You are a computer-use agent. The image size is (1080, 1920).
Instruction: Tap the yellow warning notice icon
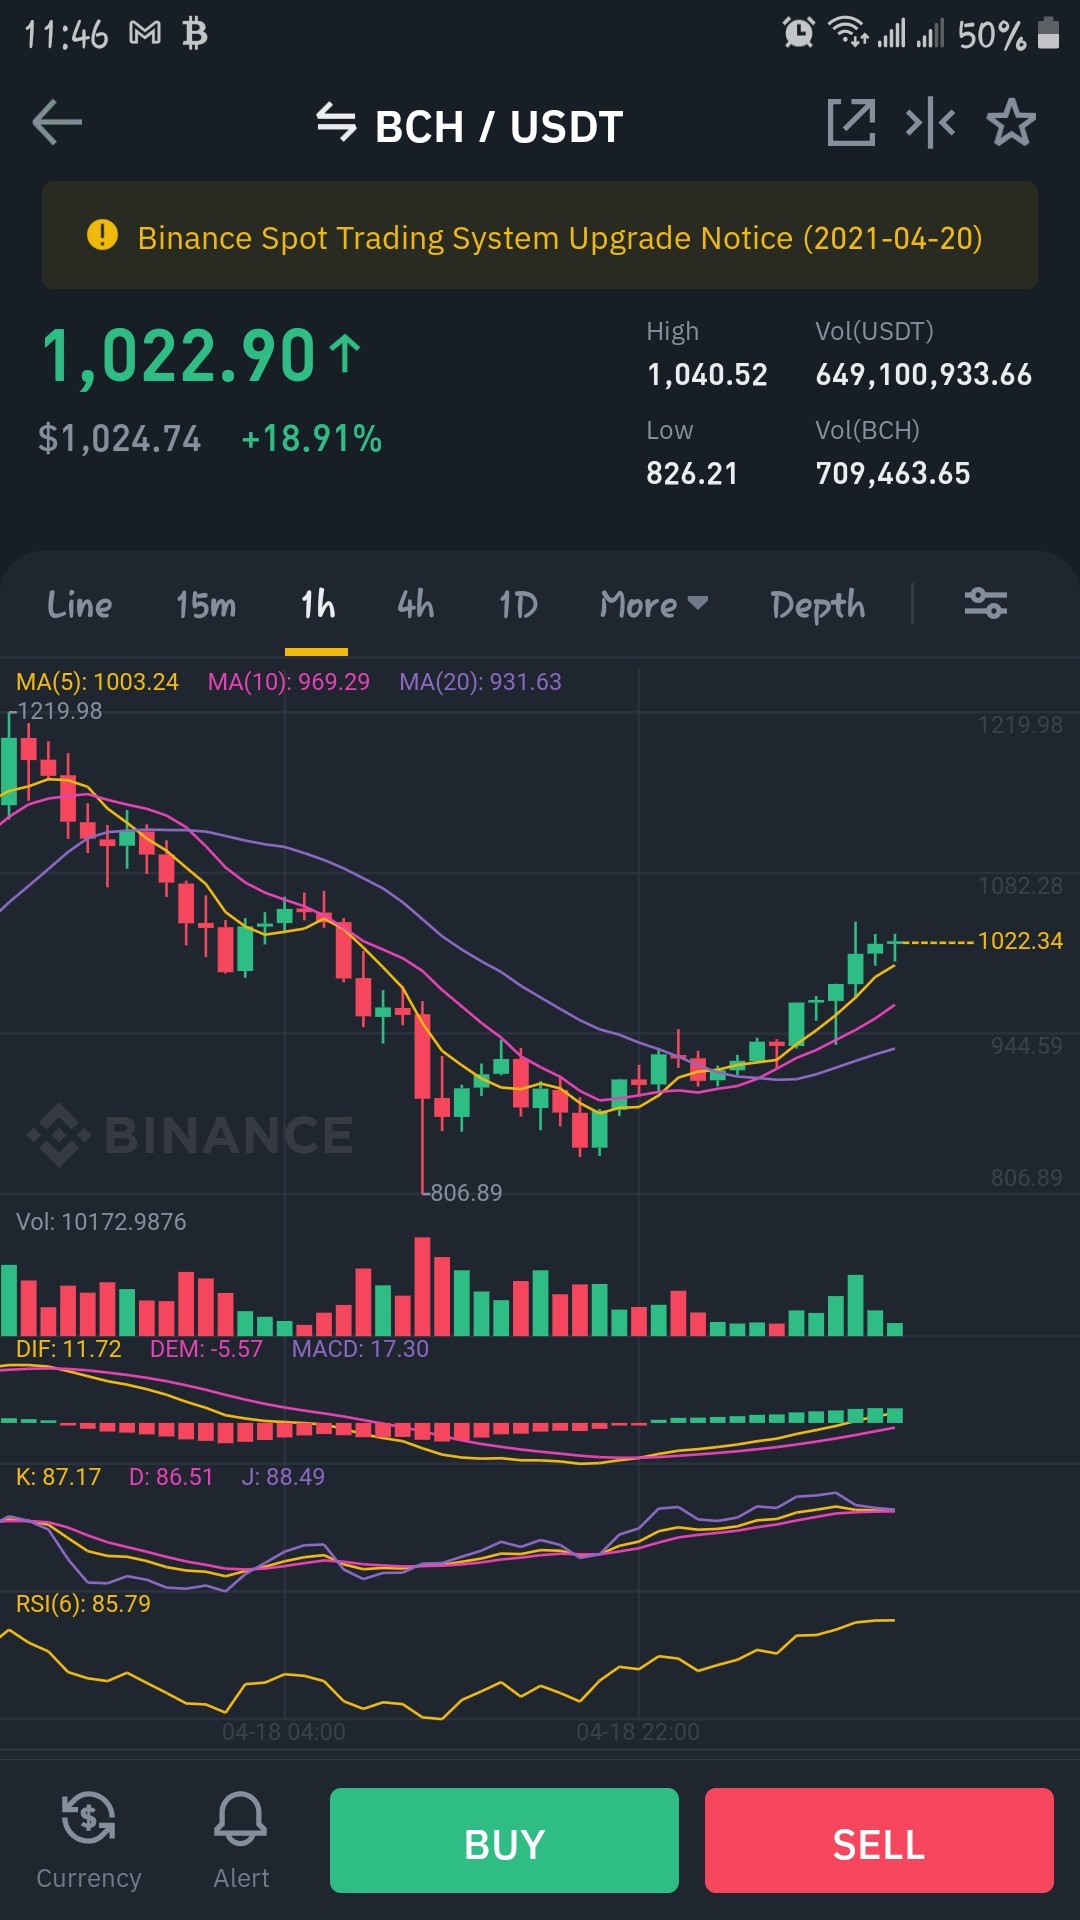coord(102,236)
